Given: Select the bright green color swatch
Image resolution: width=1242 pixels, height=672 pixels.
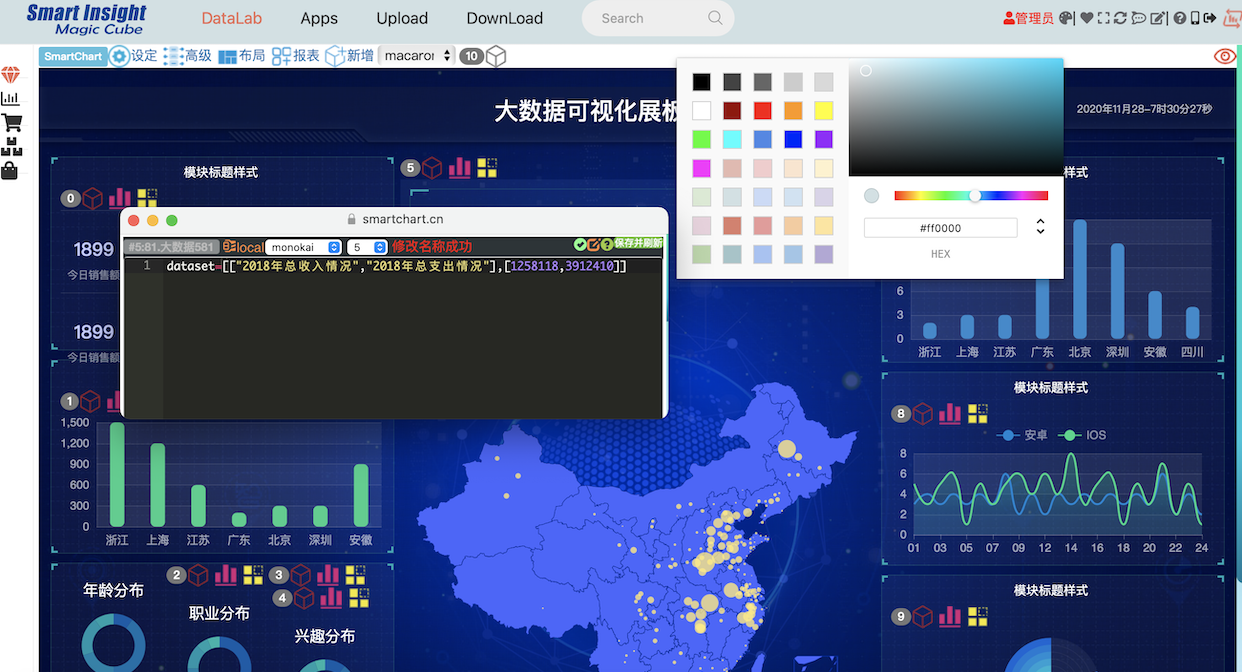Looking at the screenshot, I should pos(702,139).
